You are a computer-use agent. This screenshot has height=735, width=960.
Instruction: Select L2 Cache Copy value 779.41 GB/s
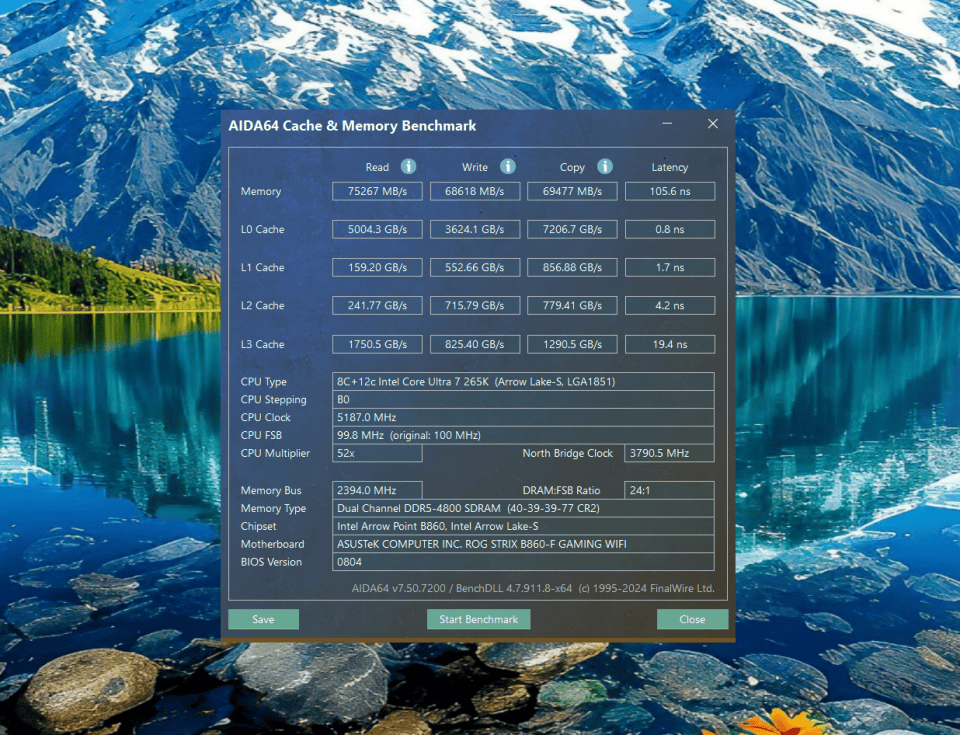click(x=572, y=305)
